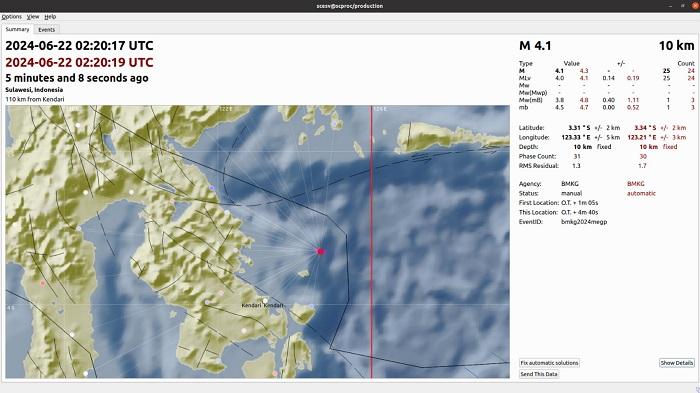The width and height of the screenshot is (700, 393).
Task: Click the MLv row value 4.0
Action: [x=559, y=78]
